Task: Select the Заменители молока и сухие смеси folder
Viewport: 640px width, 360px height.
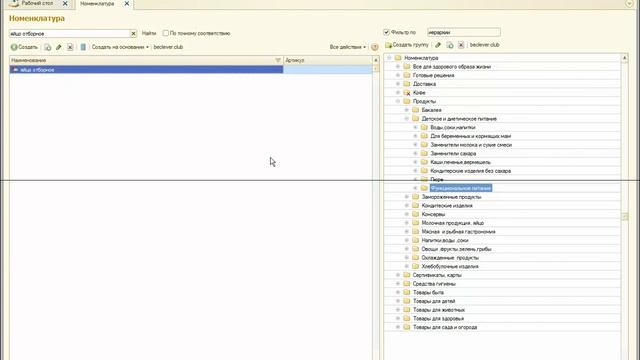Action: pyautogui.click(x=471, y=144)
